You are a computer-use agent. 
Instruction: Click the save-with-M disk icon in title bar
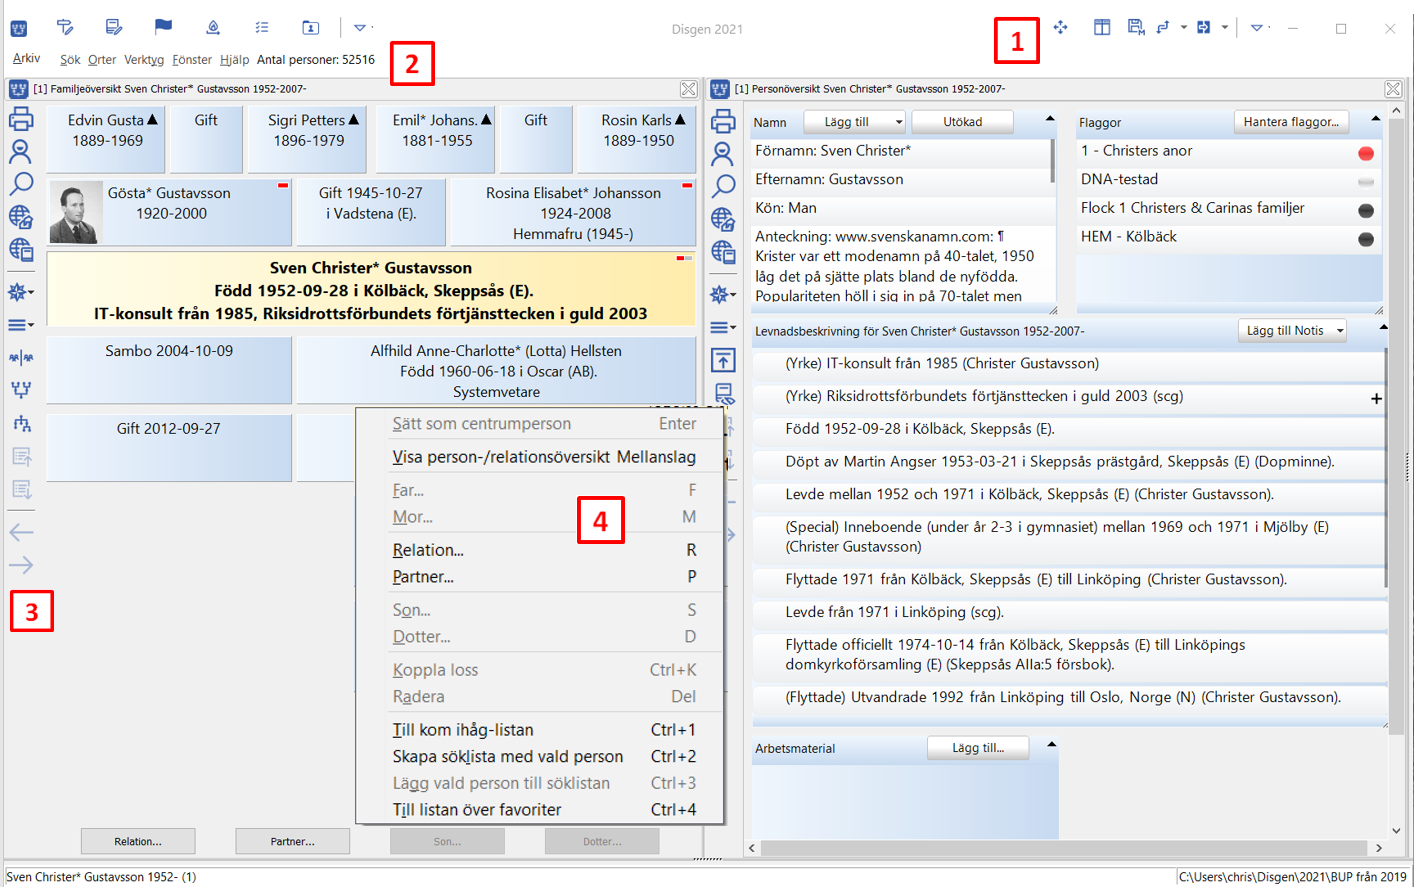[x=1135, y=27]
